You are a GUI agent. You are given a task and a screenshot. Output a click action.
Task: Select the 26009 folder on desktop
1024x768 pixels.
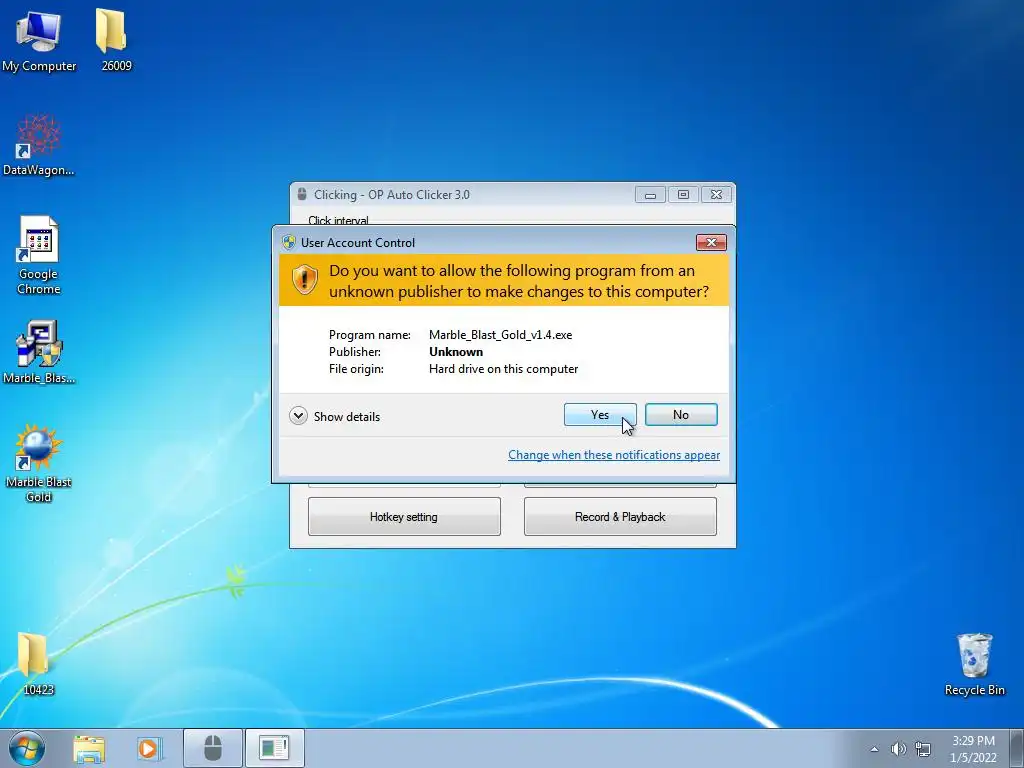coord(116,40)
